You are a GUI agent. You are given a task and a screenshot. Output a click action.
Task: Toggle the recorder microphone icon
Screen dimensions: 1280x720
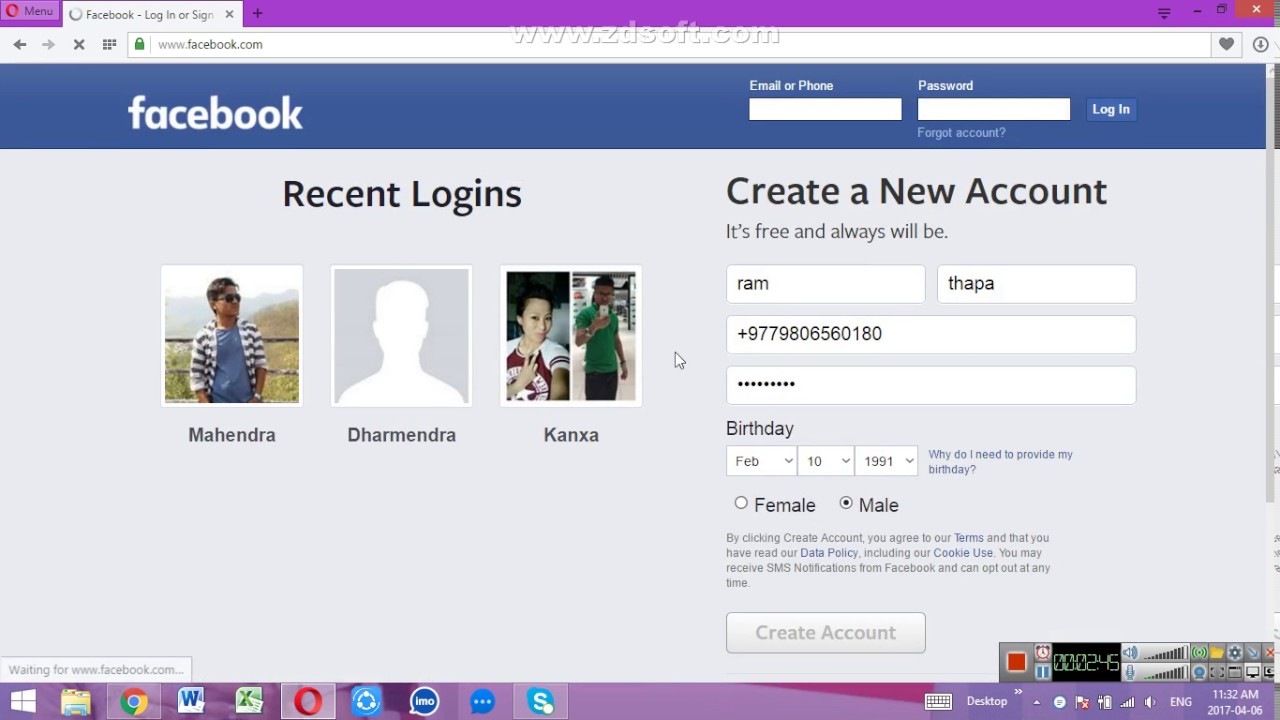[1130, 672]
